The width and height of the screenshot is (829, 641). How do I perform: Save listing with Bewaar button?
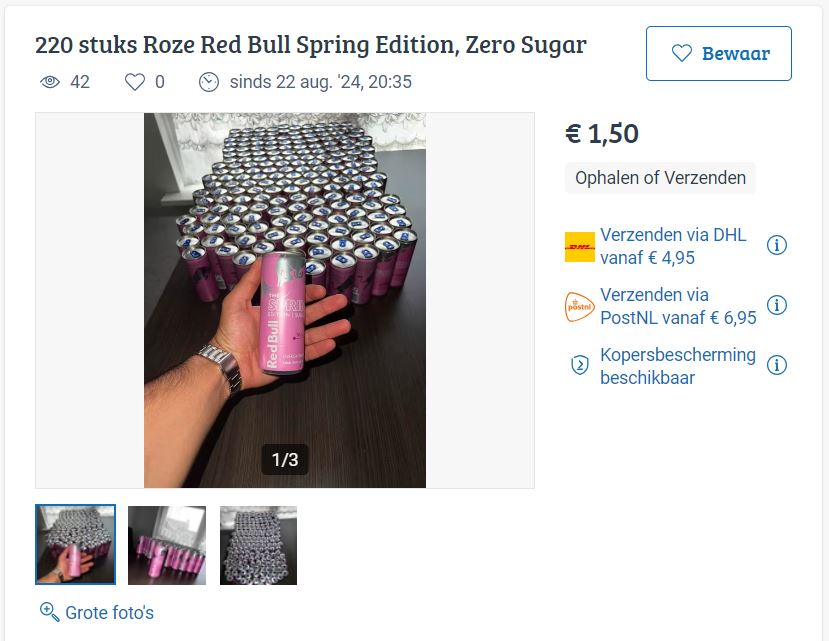[x=718, y=54]
